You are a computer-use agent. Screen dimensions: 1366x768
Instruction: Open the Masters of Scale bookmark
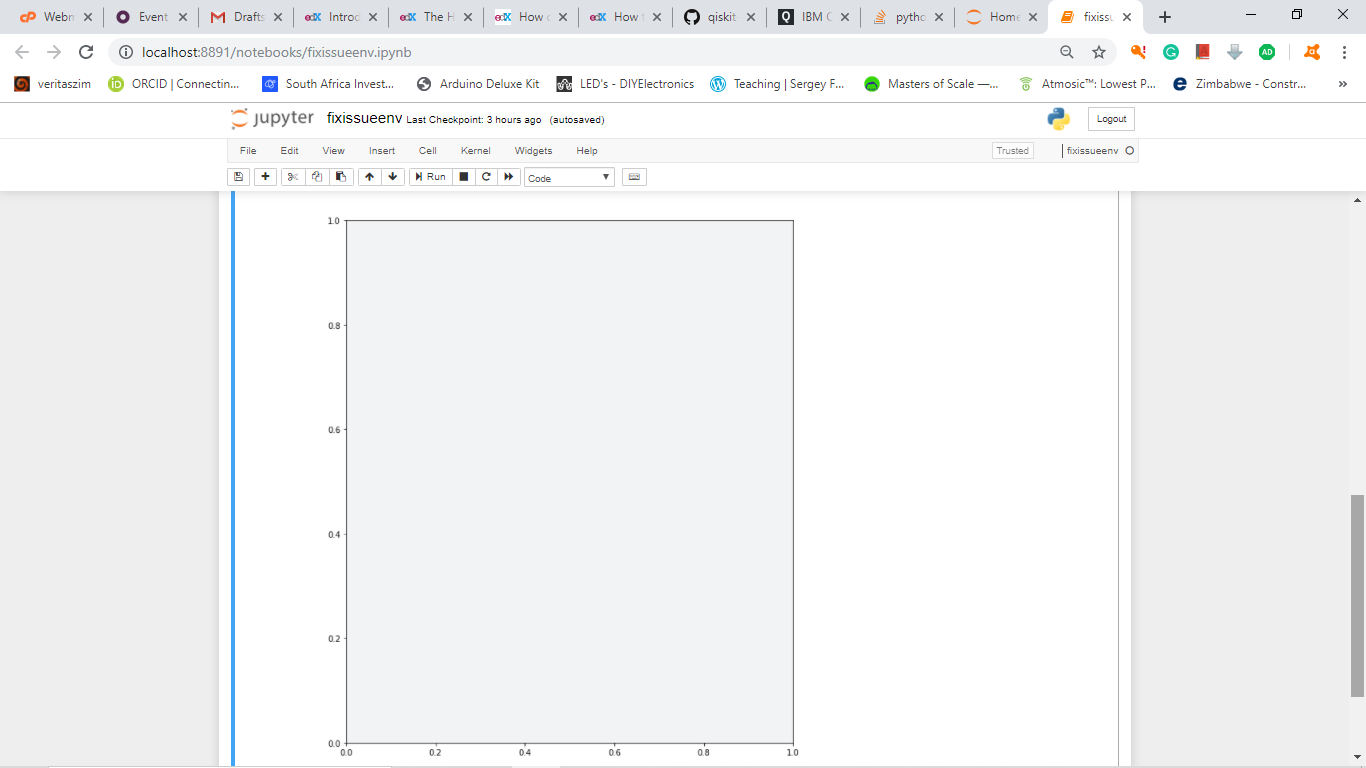[x=932, y=84]
